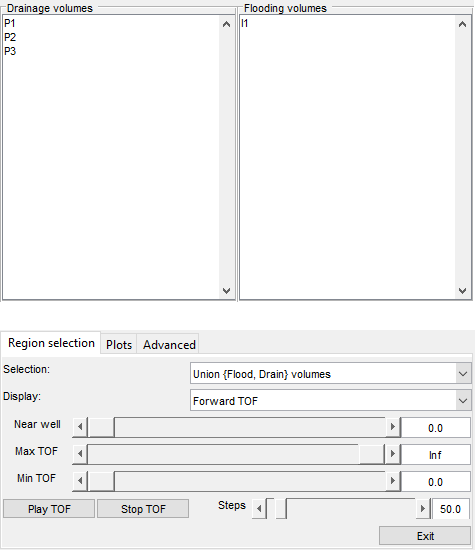The image size is (475, 550).
Task: Click Flooding volumes scroll up arrow
Action: [462, 24]
